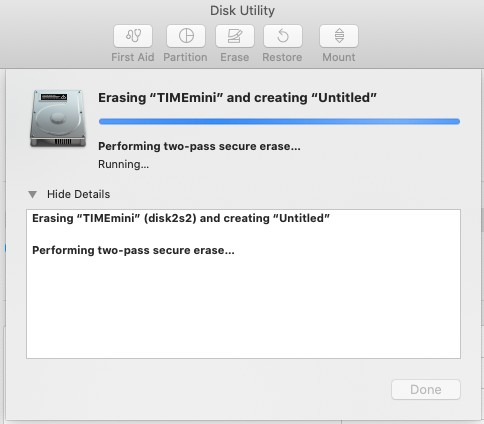The image size is (484, 424).
Task: Click the Erase toolbar icon
Action: tap(235, 36)
